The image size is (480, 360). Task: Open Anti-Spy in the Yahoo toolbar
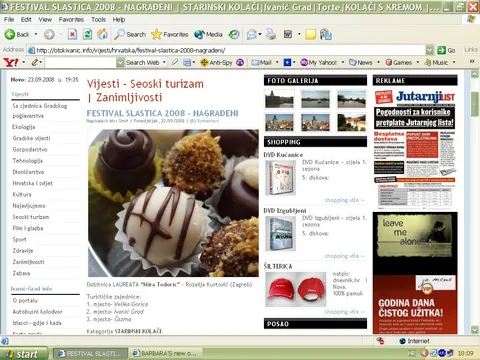216,62
